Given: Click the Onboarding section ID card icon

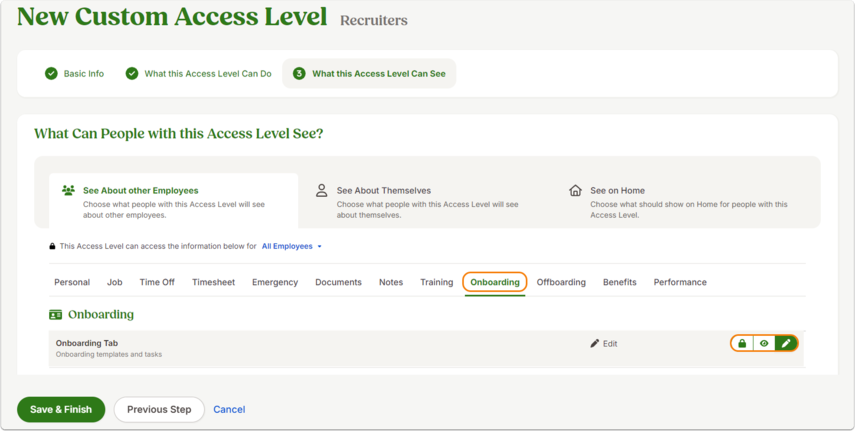Looking at the screenshot, I should [55, 315].
